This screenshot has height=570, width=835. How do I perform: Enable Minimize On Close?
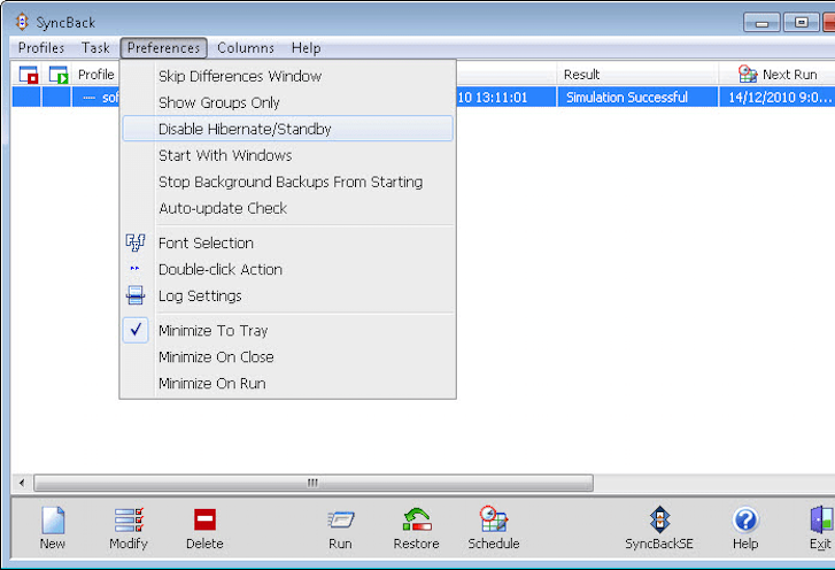(288, 356)
